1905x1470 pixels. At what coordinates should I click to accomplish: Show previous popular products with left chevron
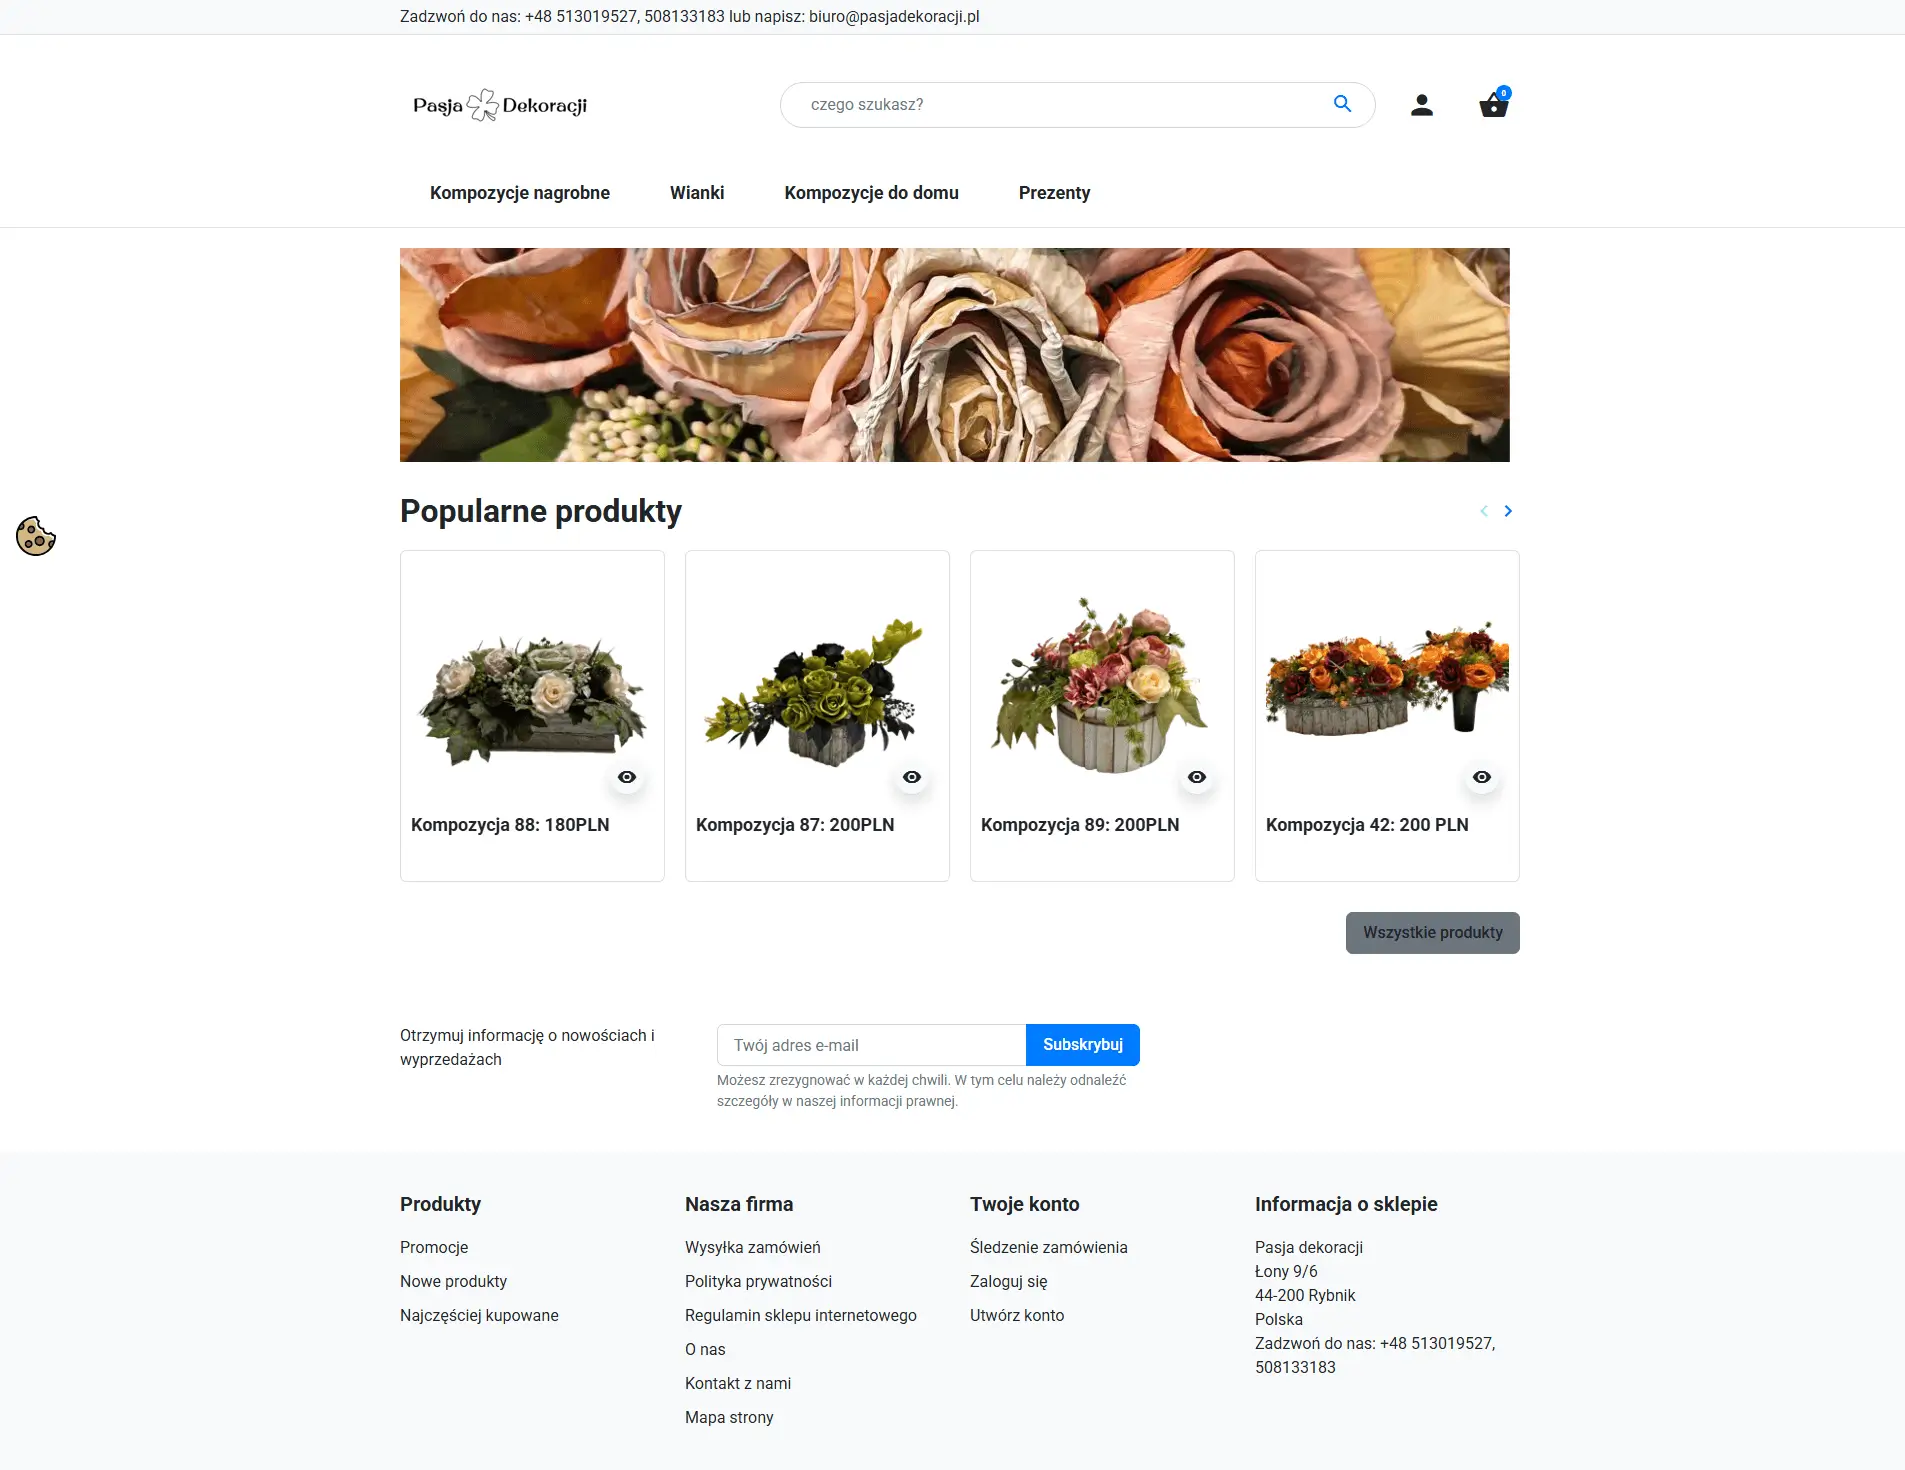pos(1484,511)
